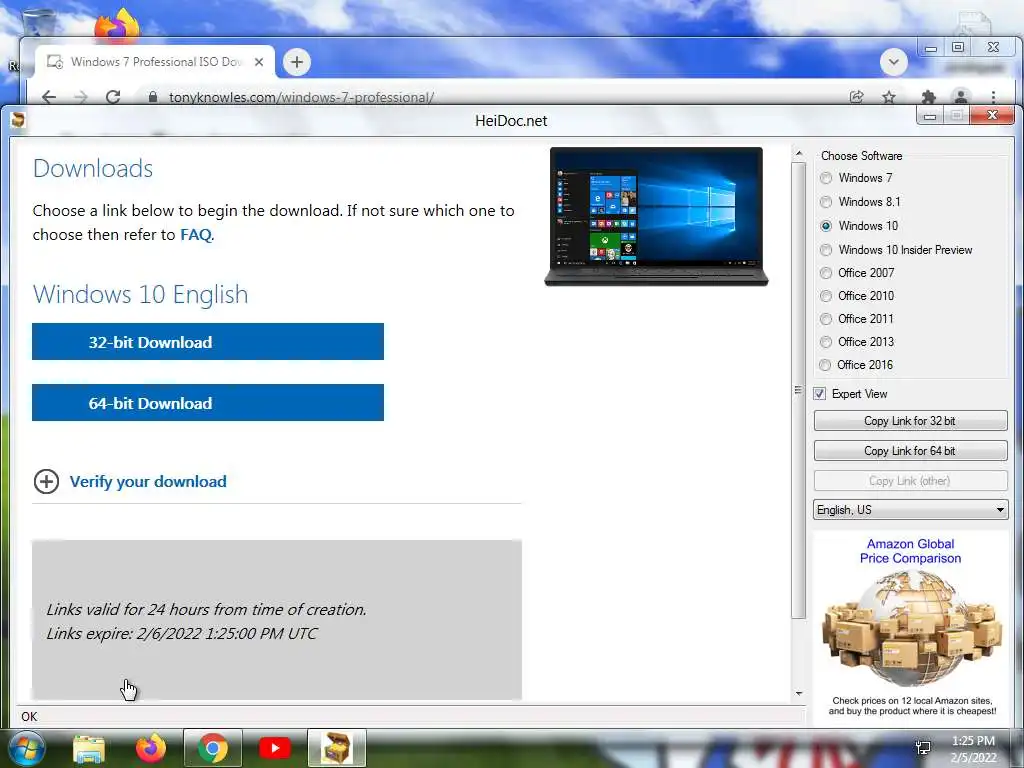Click the 'Downloads' heading text

click(x=93, y=168)
